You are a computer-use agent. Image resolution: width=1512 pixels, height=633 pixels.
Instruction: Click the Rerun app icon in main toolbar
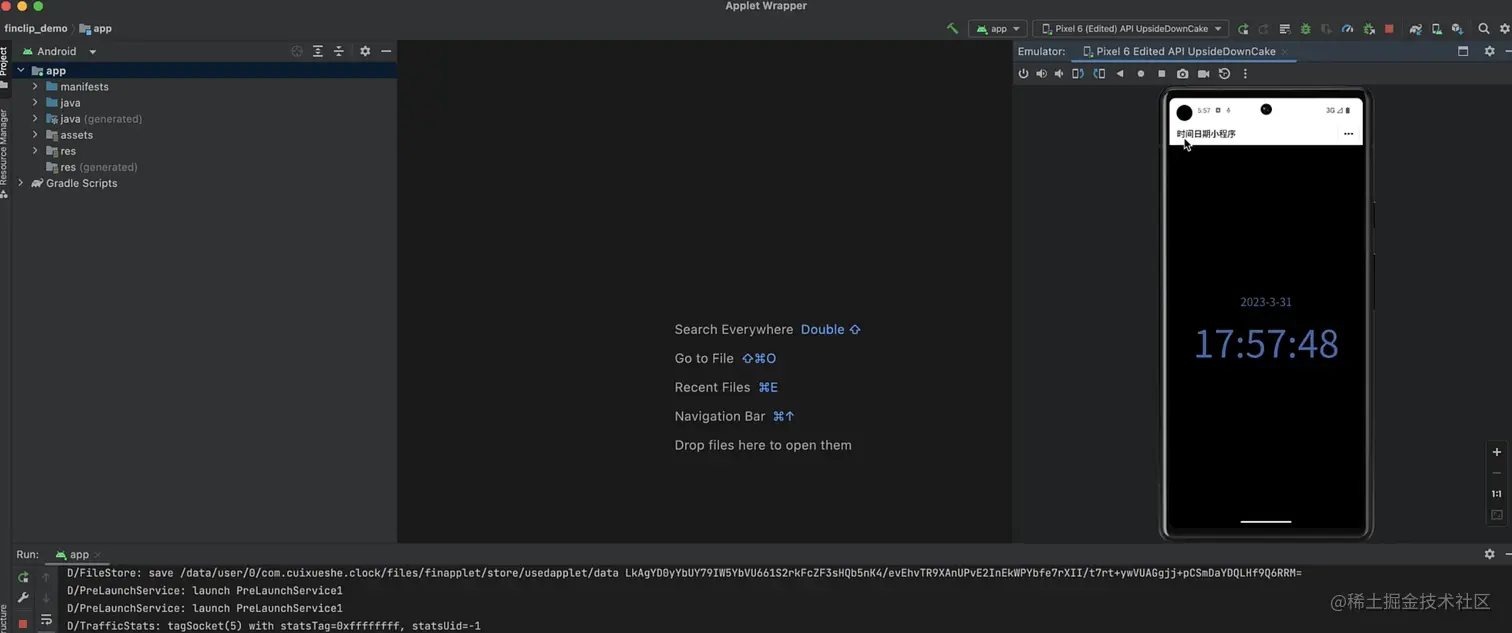click(1243, 29)
